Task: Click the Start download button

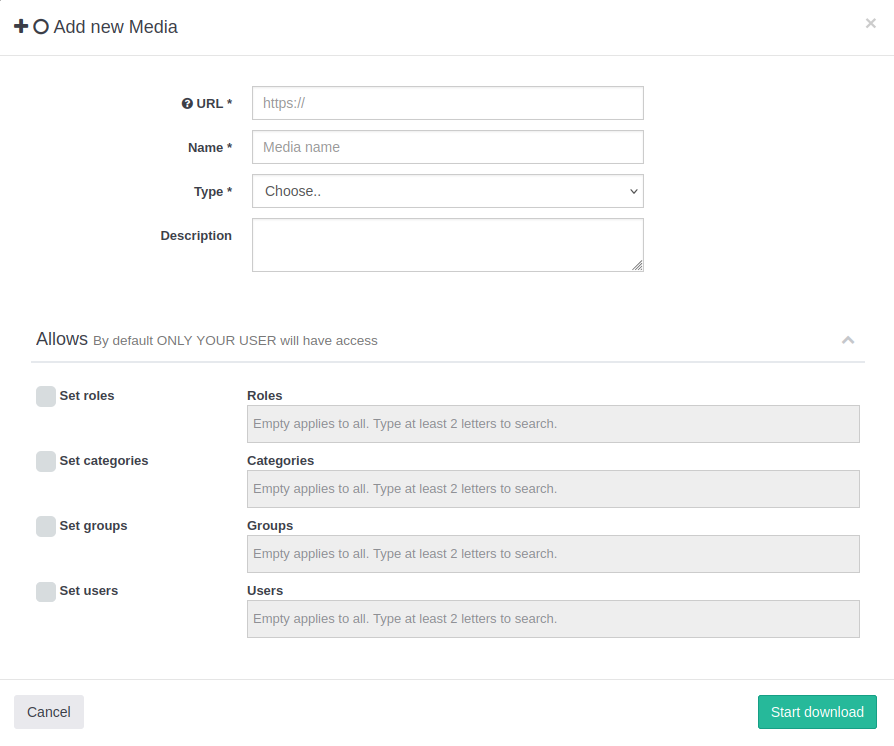Action: coord(817,712)
